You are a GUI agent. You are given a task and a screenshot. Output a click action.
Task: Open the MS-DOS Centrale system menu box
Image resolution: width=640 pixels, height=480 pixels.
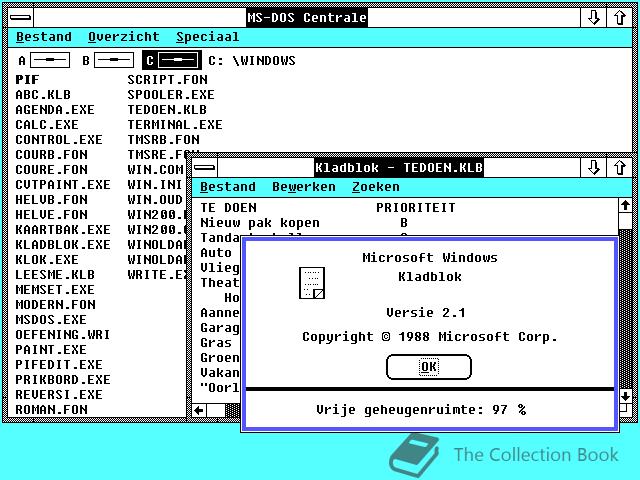click(20, 18)
